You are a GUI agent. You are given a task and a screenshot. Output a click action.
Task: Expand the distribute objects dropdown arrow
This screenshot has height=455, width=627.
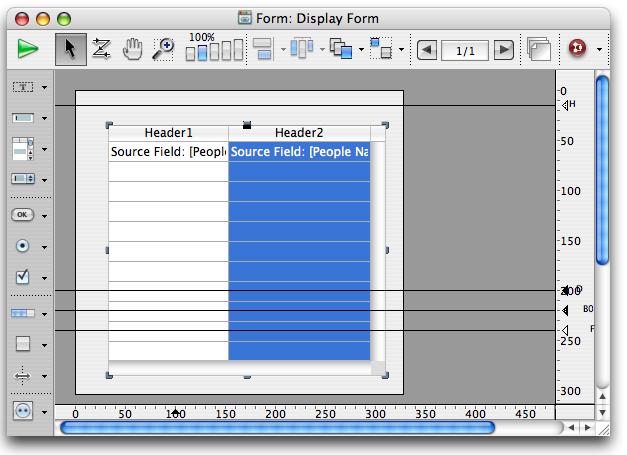(322, 49)
